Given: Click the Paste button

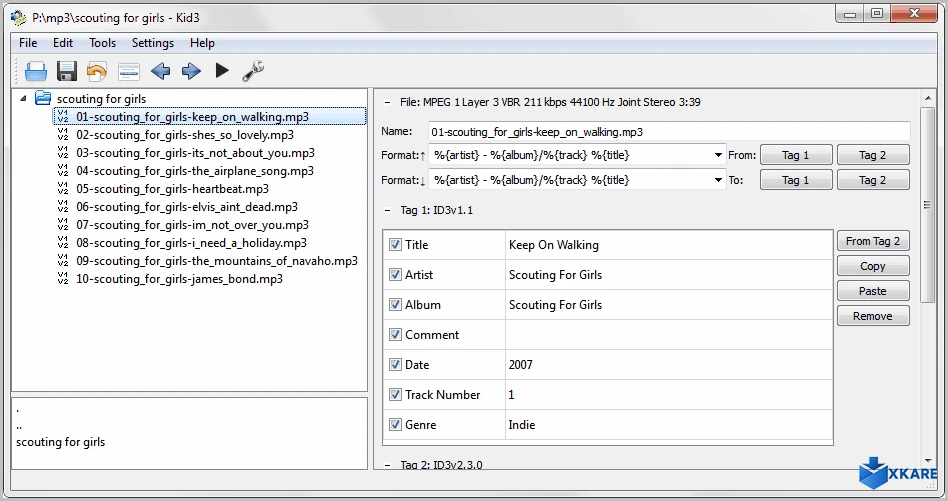Looking at the screenshot, I should point(873,291).
